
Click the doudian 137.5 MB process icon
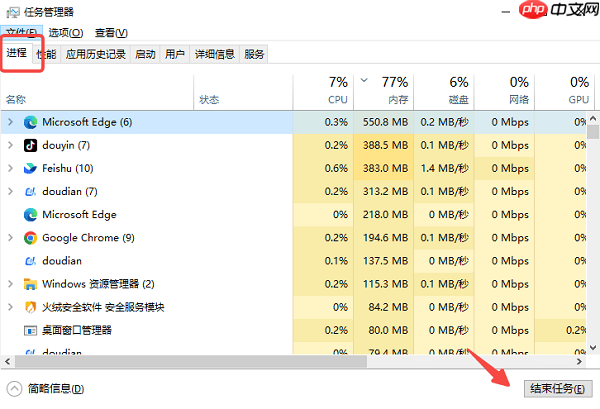tap(30, 261)
